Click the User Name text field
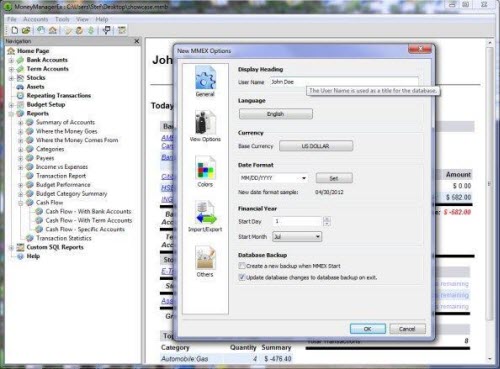 tap(344, 82)
